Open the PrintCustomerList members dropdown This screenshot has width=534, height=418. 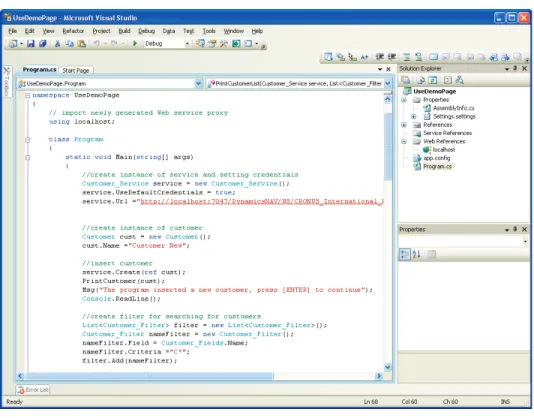point(388,83)
